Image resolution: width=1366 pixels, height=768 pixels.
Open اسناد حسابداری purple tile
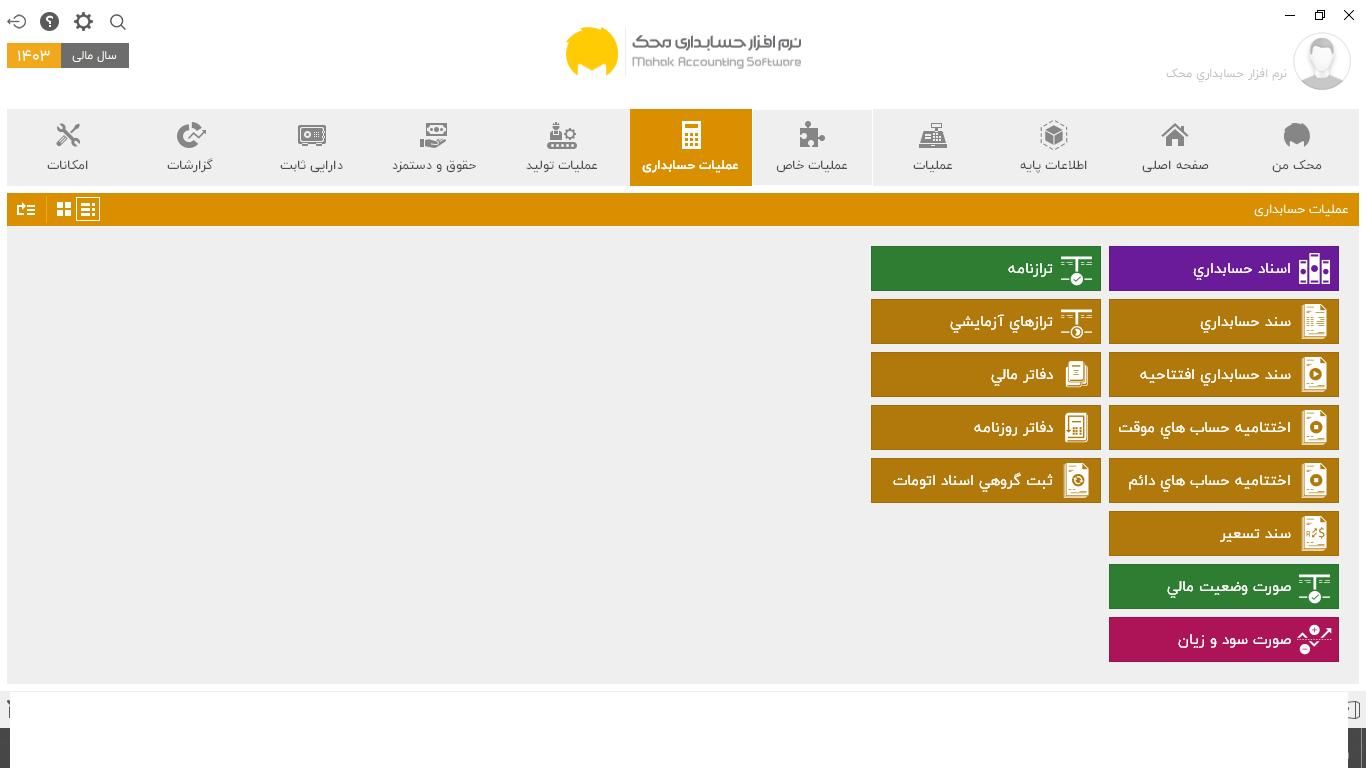(x=1223, y=269)
